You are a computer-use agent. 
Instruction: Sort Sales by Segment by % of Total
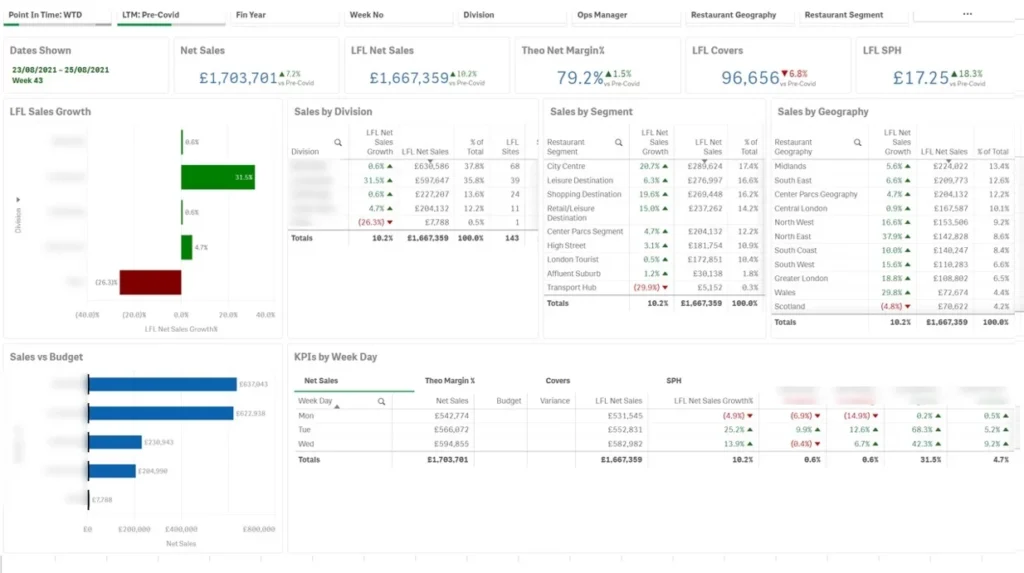click(750, 146)
